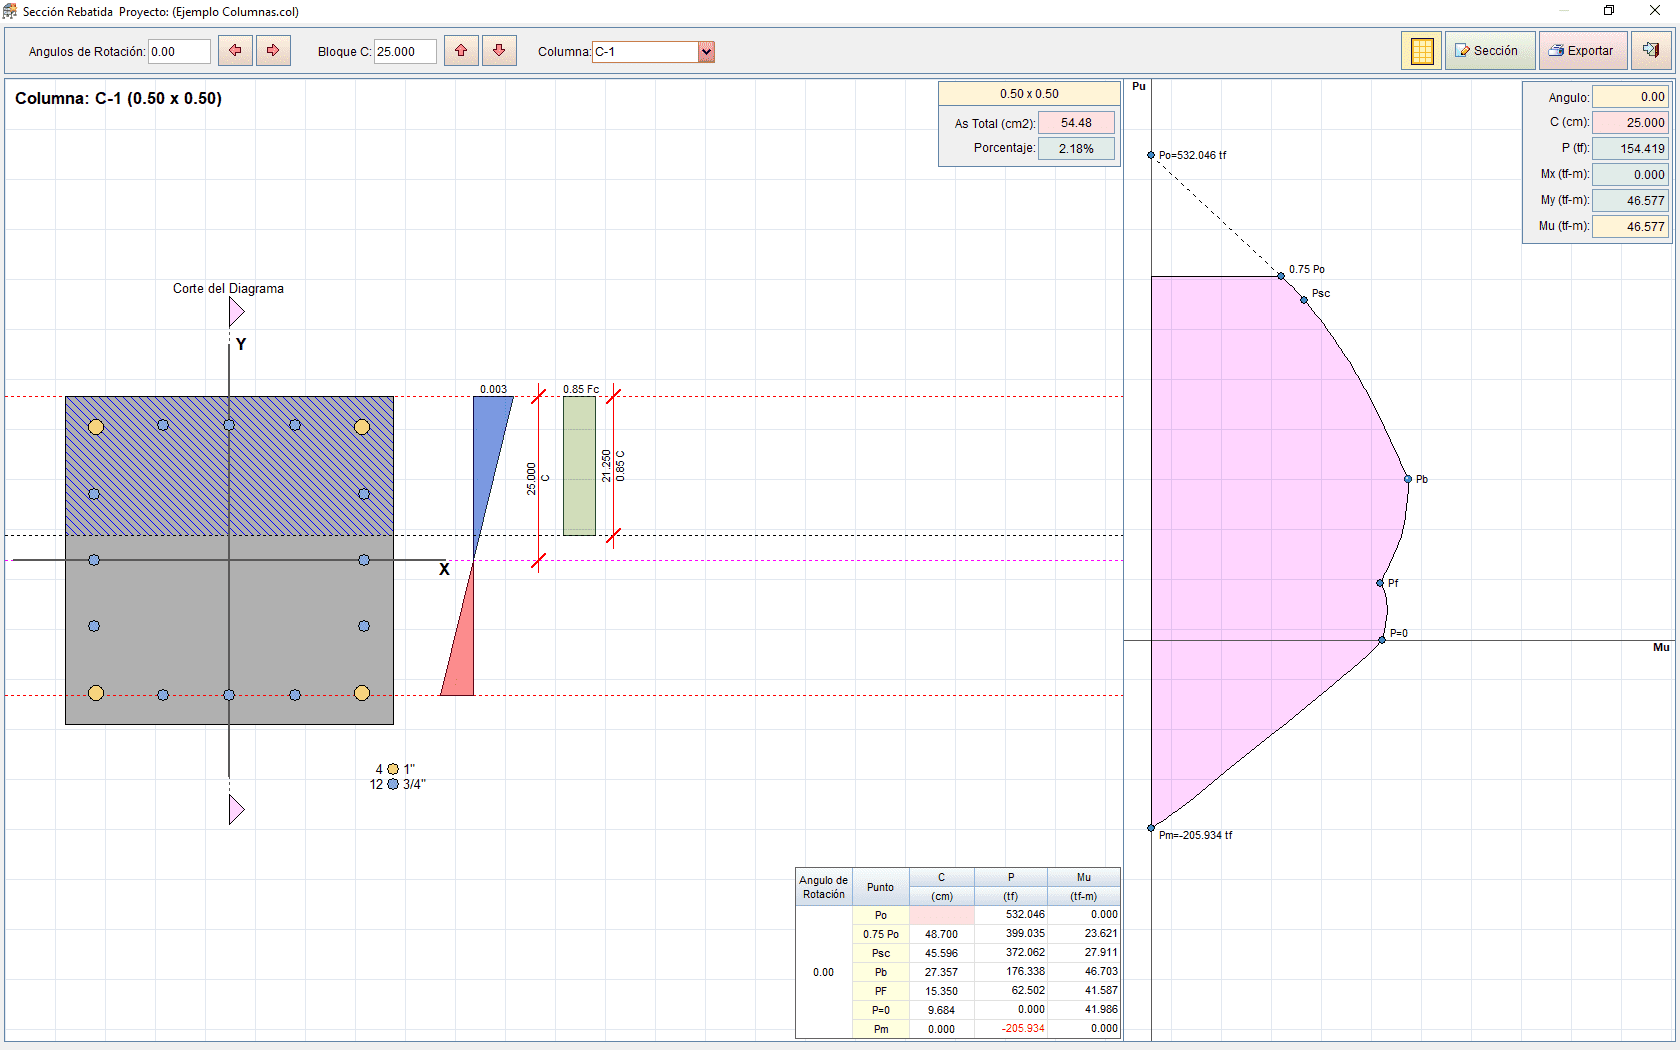Click the Po=532.046 tf marker
This screenshot has height=1050, width=1680.
coord(1150,155)
